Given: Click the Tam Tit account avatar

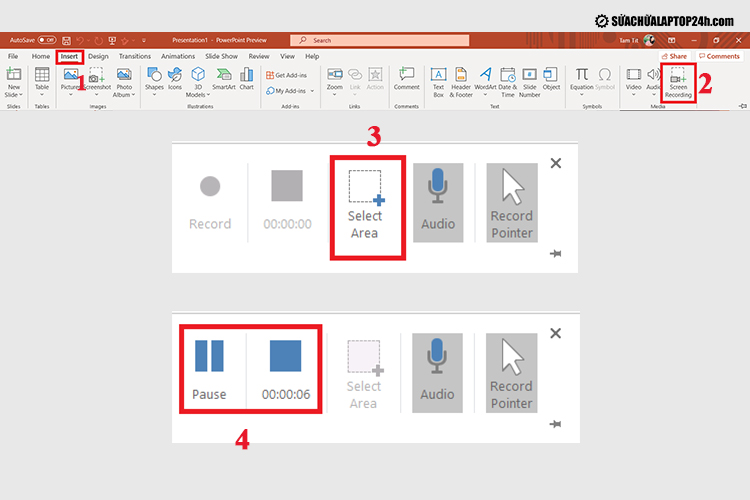Looking at the screenshot, I should pos(649,40).
